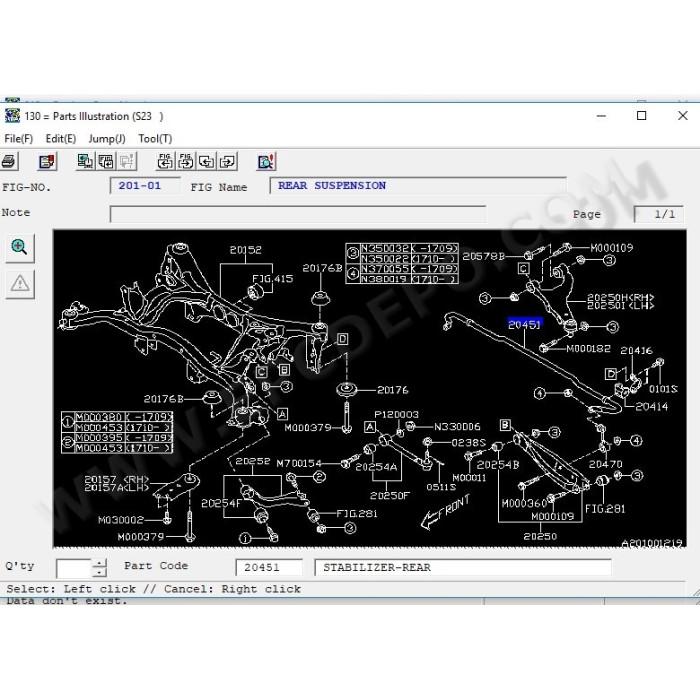Click the zoom-in magnifier button
Image resolution: width=700 pixels, height=700 pixels.
[x=20, y=247]
